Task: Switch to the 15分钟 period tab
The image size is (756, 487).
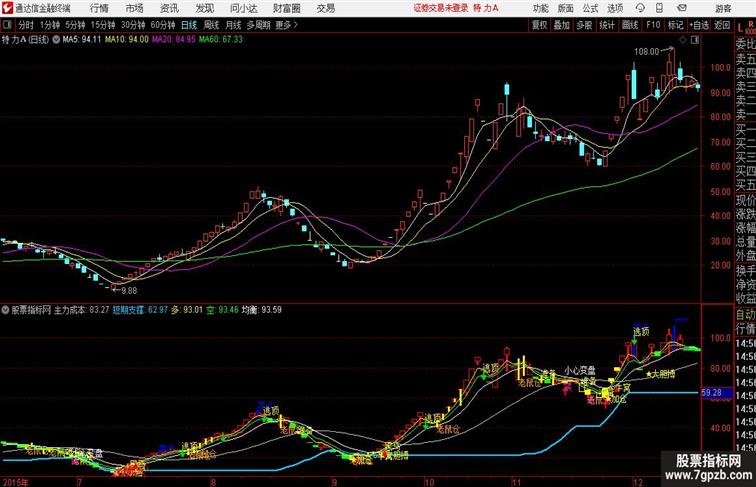Action: point(103,25)
